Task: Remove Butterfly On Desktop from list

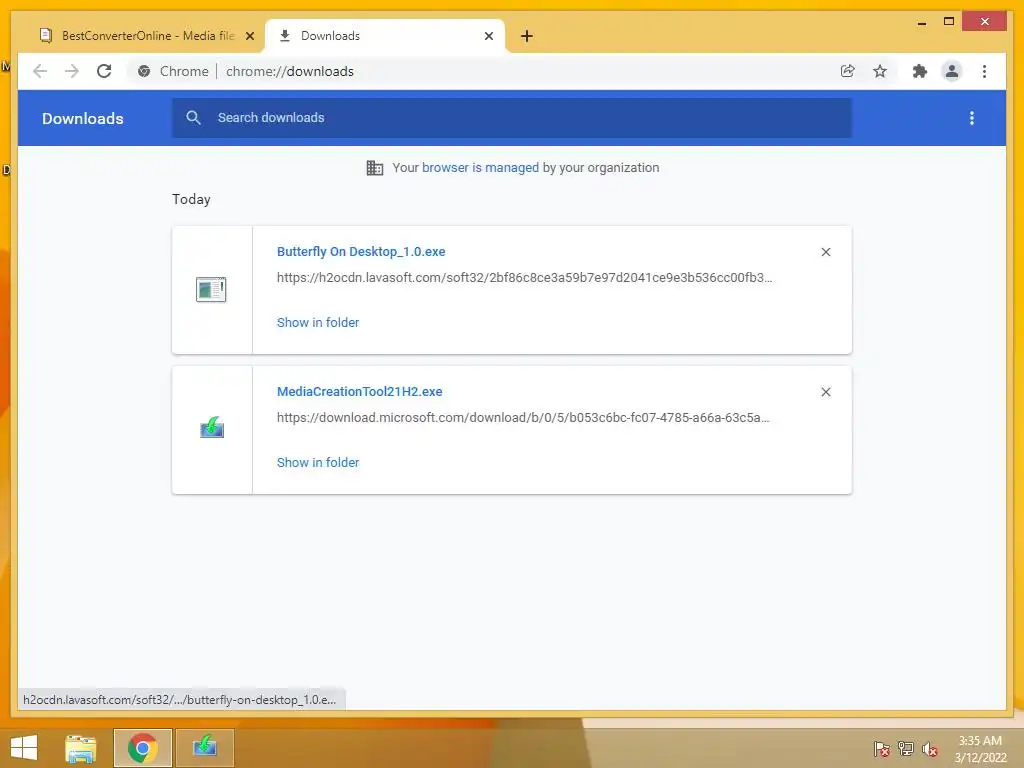Action: pyautogui.click(x=826, y=252)
